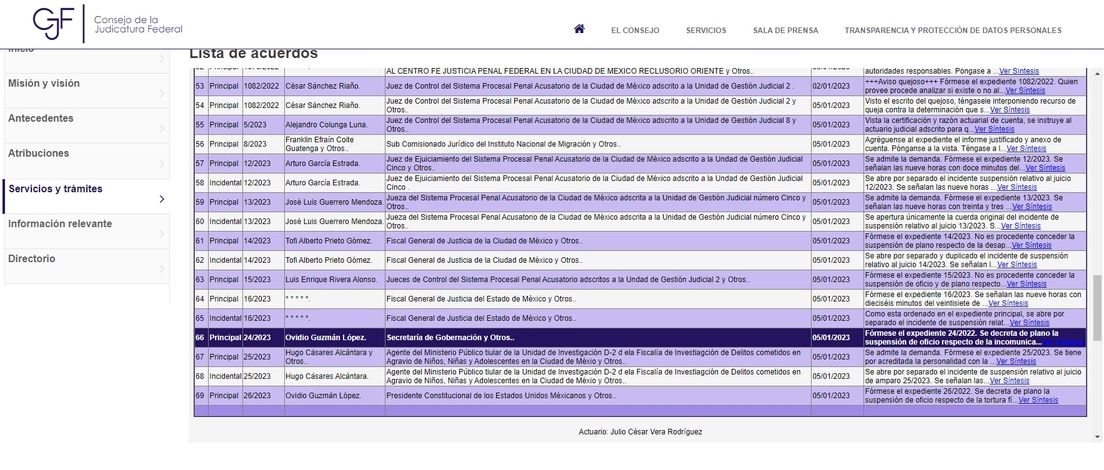Viewport: 1104px width, 470px height.
Task: Open Ver Síntesis link for row 69
Action: tap(1038, 400)
